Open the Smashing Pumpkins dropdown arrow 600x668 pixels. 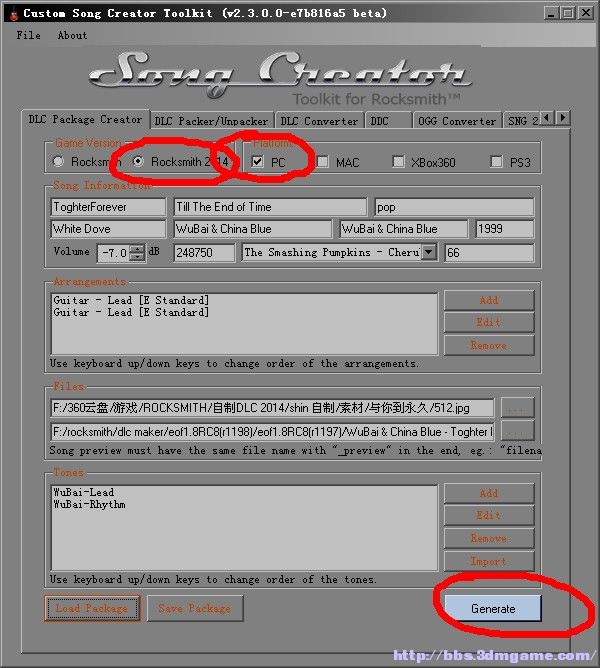[429, 252]
